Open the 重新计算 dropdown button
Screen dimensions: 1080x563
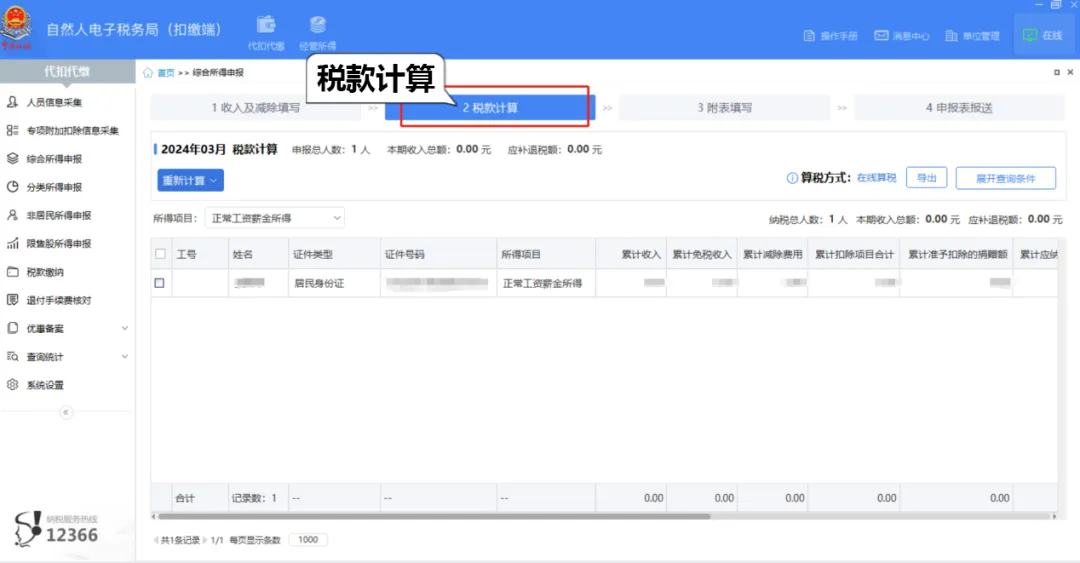(191, 181)
